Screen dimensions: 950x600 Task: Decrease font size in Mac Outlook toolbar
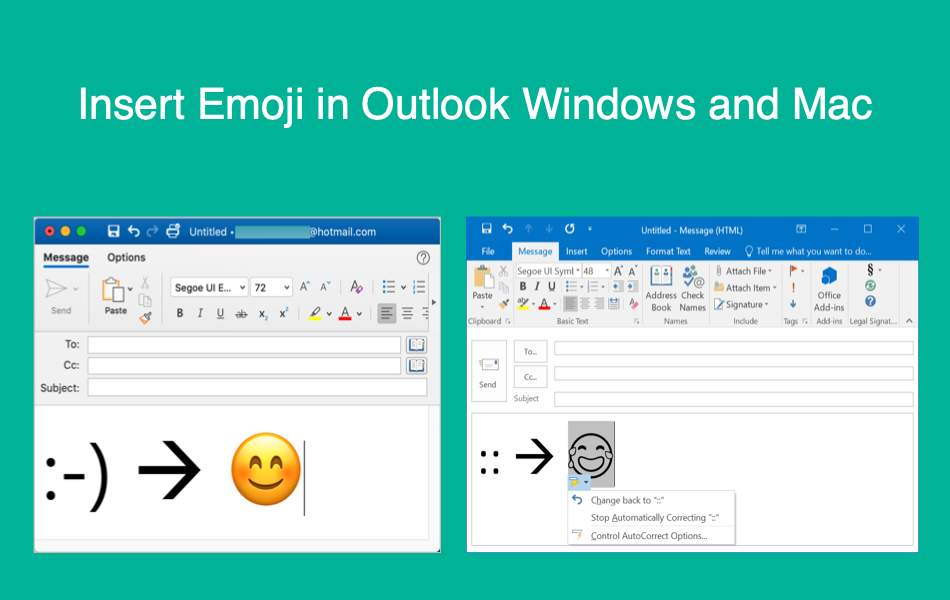click(325, 287)
